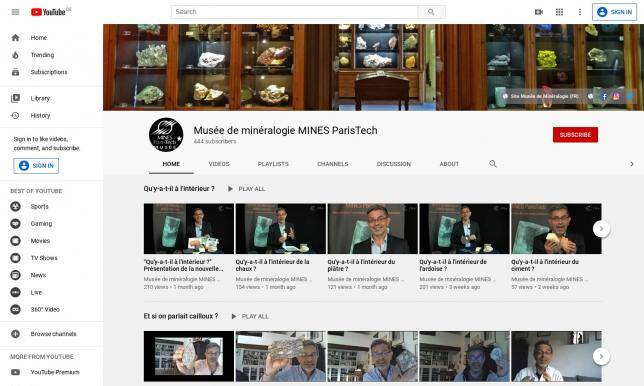This screenshot has width=644, height=386.
Task: Open the create video camera icon
Action: 539,12
